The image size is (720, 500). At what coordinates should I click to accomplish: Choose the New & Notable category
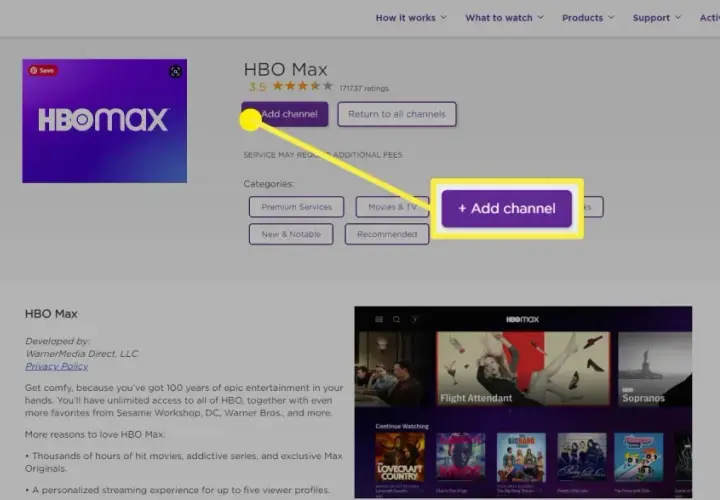(x=291, y=234)
